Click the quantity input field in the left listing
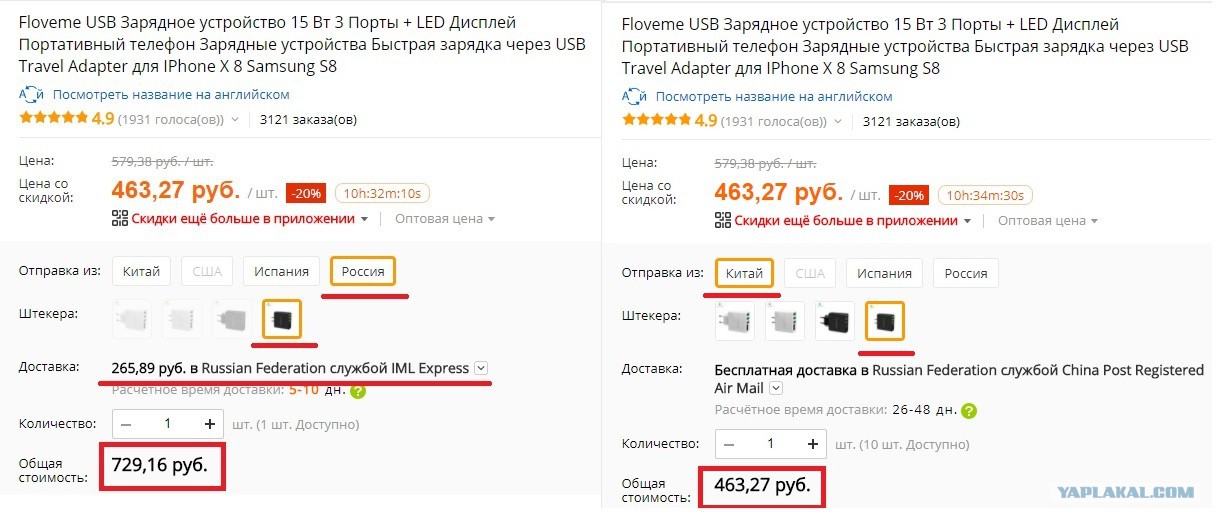This screenshot has width=1220, height=522. (x=167, y=424)
